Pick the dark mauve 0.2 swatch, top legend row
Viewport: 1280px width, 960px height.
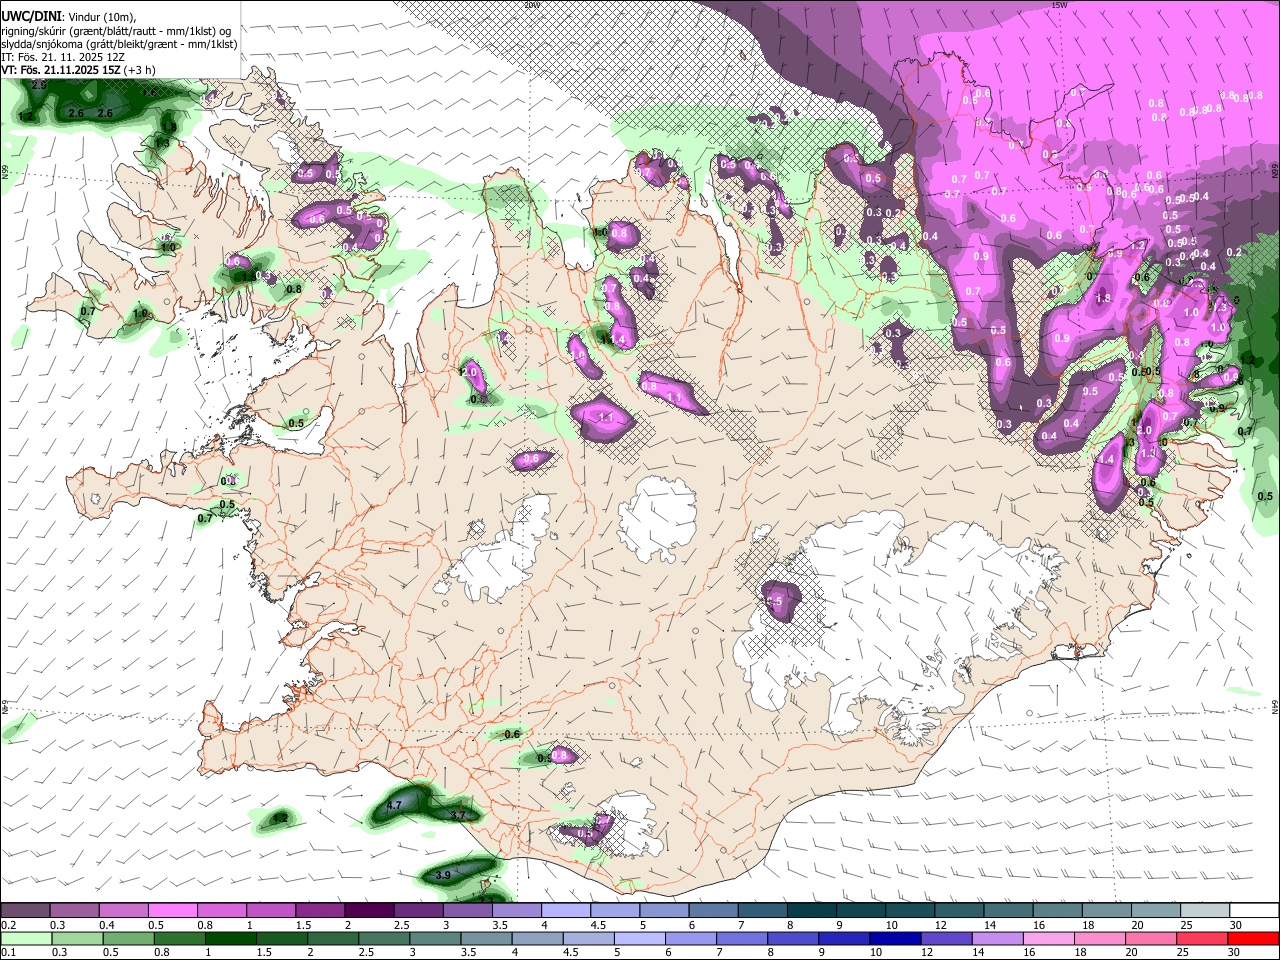click(25, 911)
